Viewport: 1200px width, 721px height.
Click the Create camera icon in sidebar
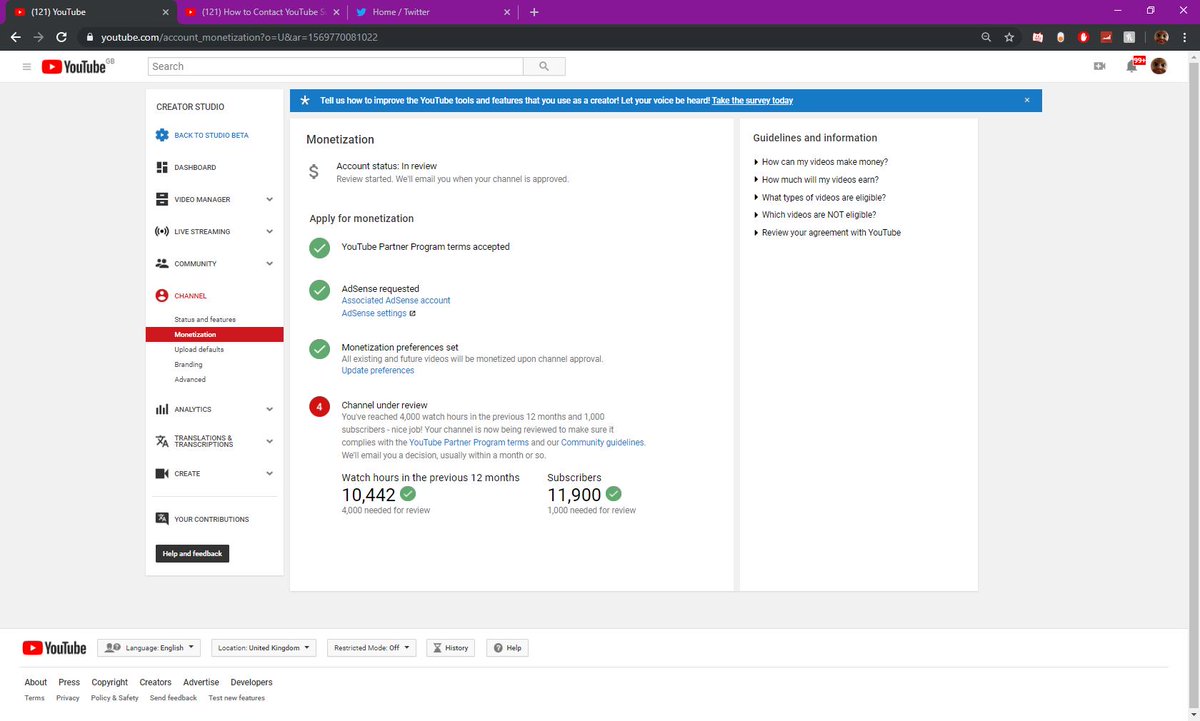pyautogui.click(x=162, y=473)
